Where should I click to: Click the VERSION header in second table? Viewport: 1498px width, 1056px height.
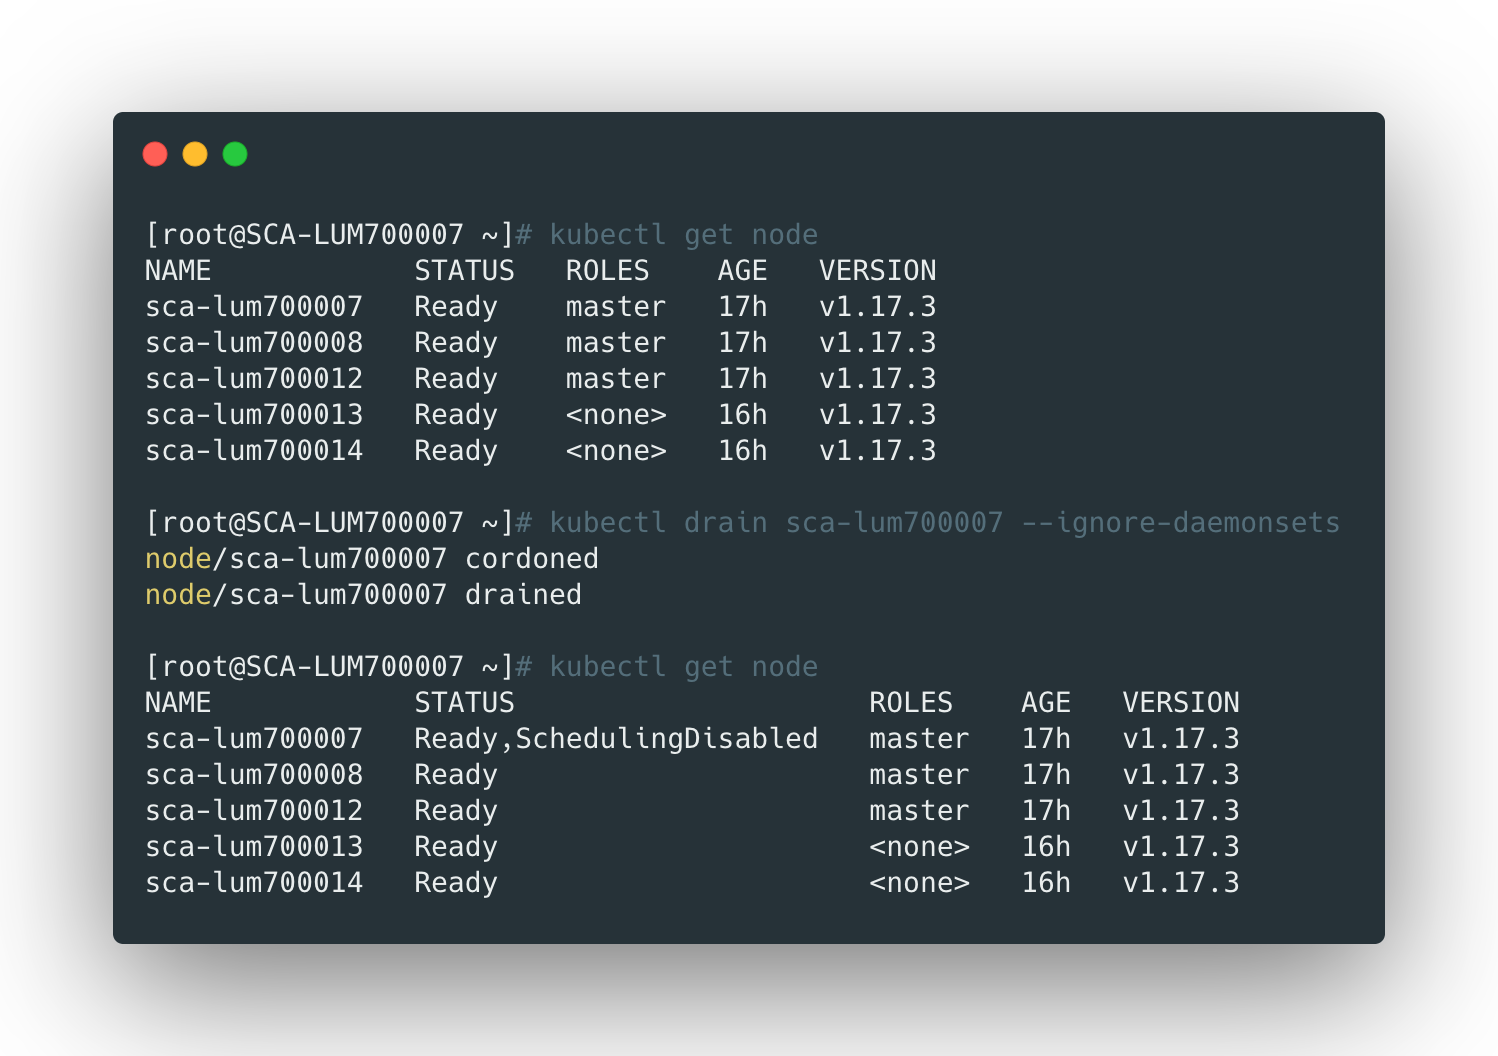pyautogui.click(x=1180, y=703)
